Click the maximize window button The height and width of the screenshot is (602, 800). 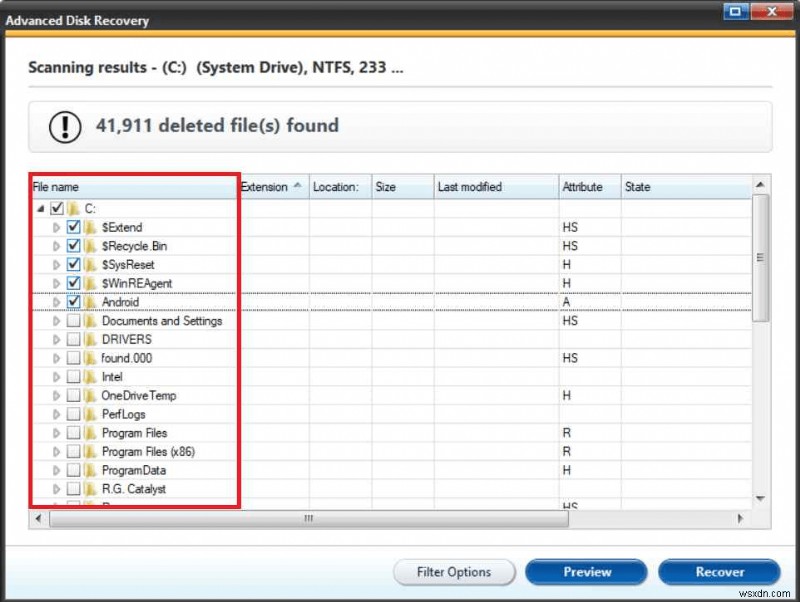[736, 11]
